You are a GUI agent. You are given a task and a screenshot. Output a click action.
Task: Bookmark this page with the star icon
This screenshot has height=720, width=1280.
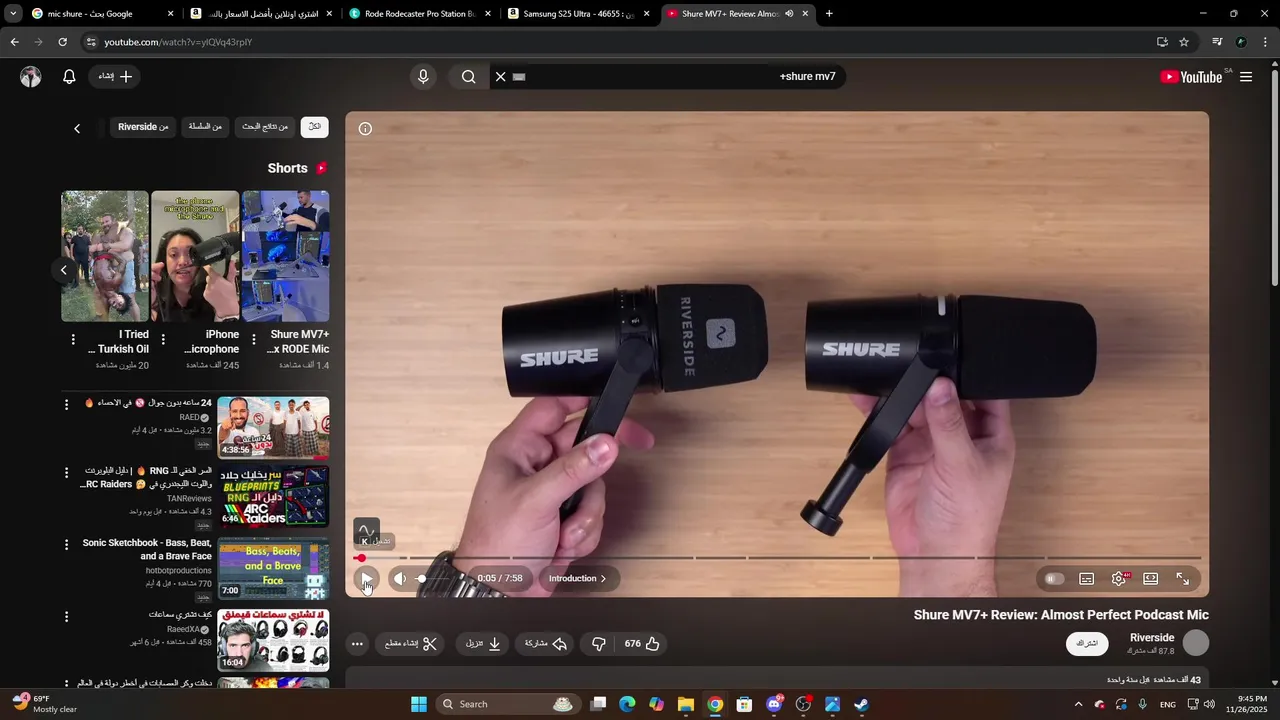[x=1184, y=42]
